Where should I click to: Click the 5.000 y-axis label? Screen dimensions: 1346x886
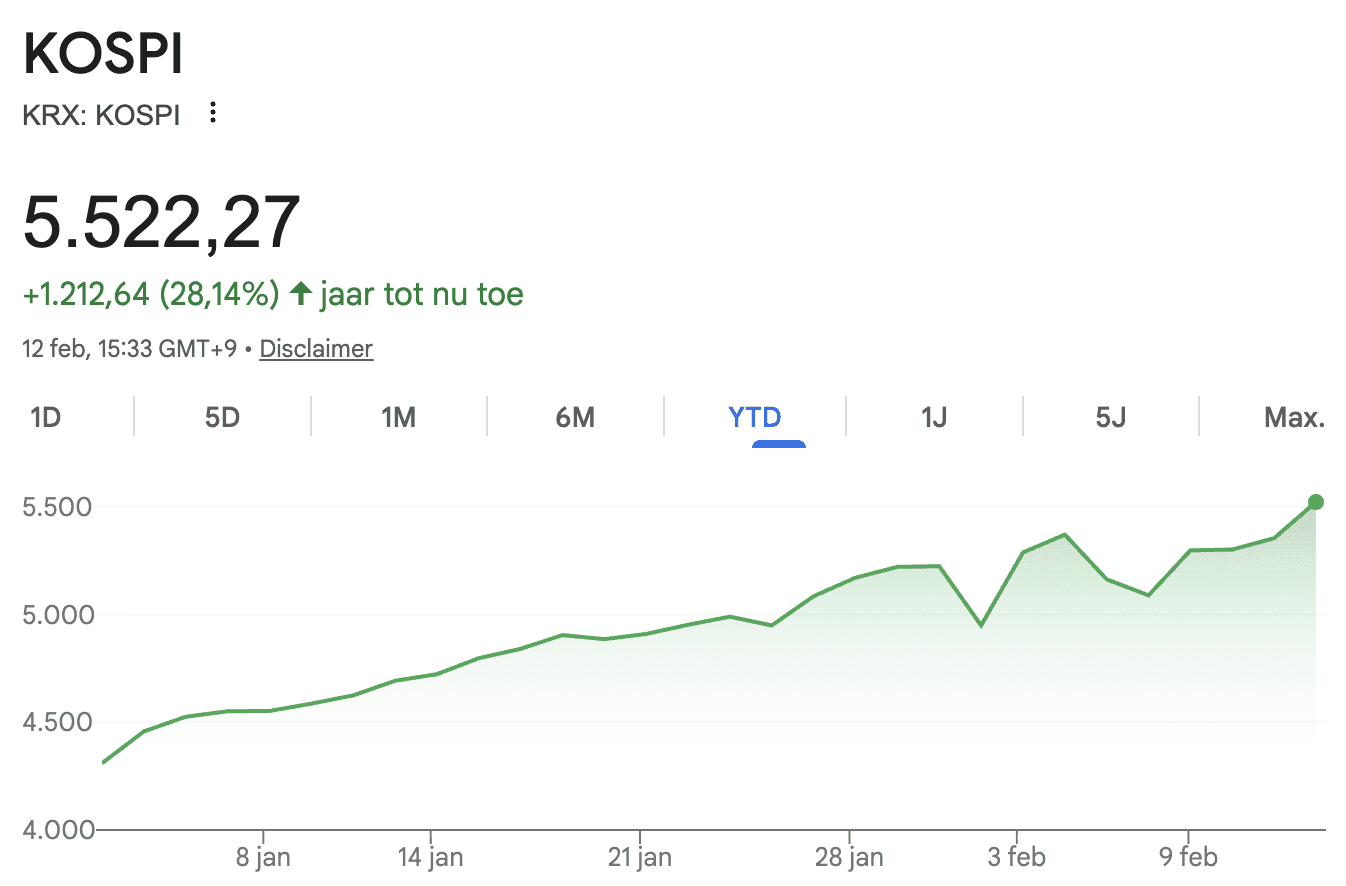coord(57,614)
